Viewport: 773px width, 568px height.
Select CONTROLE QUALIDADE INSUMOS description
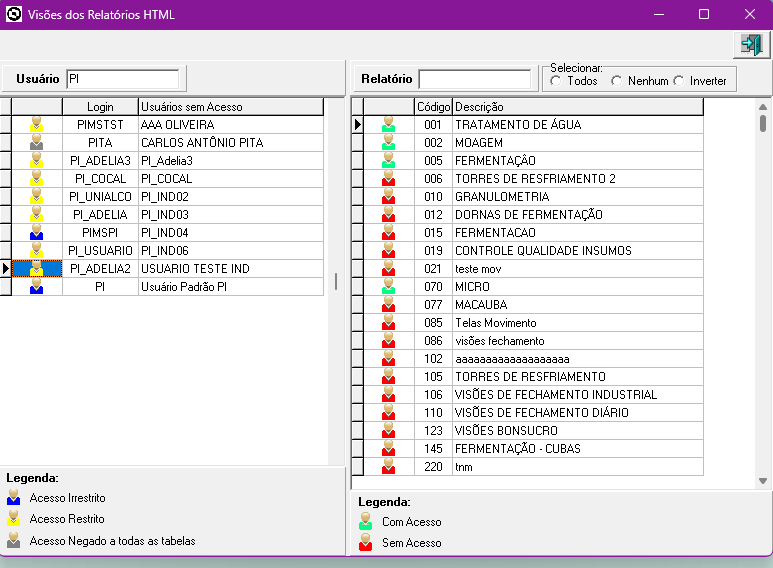578,250
